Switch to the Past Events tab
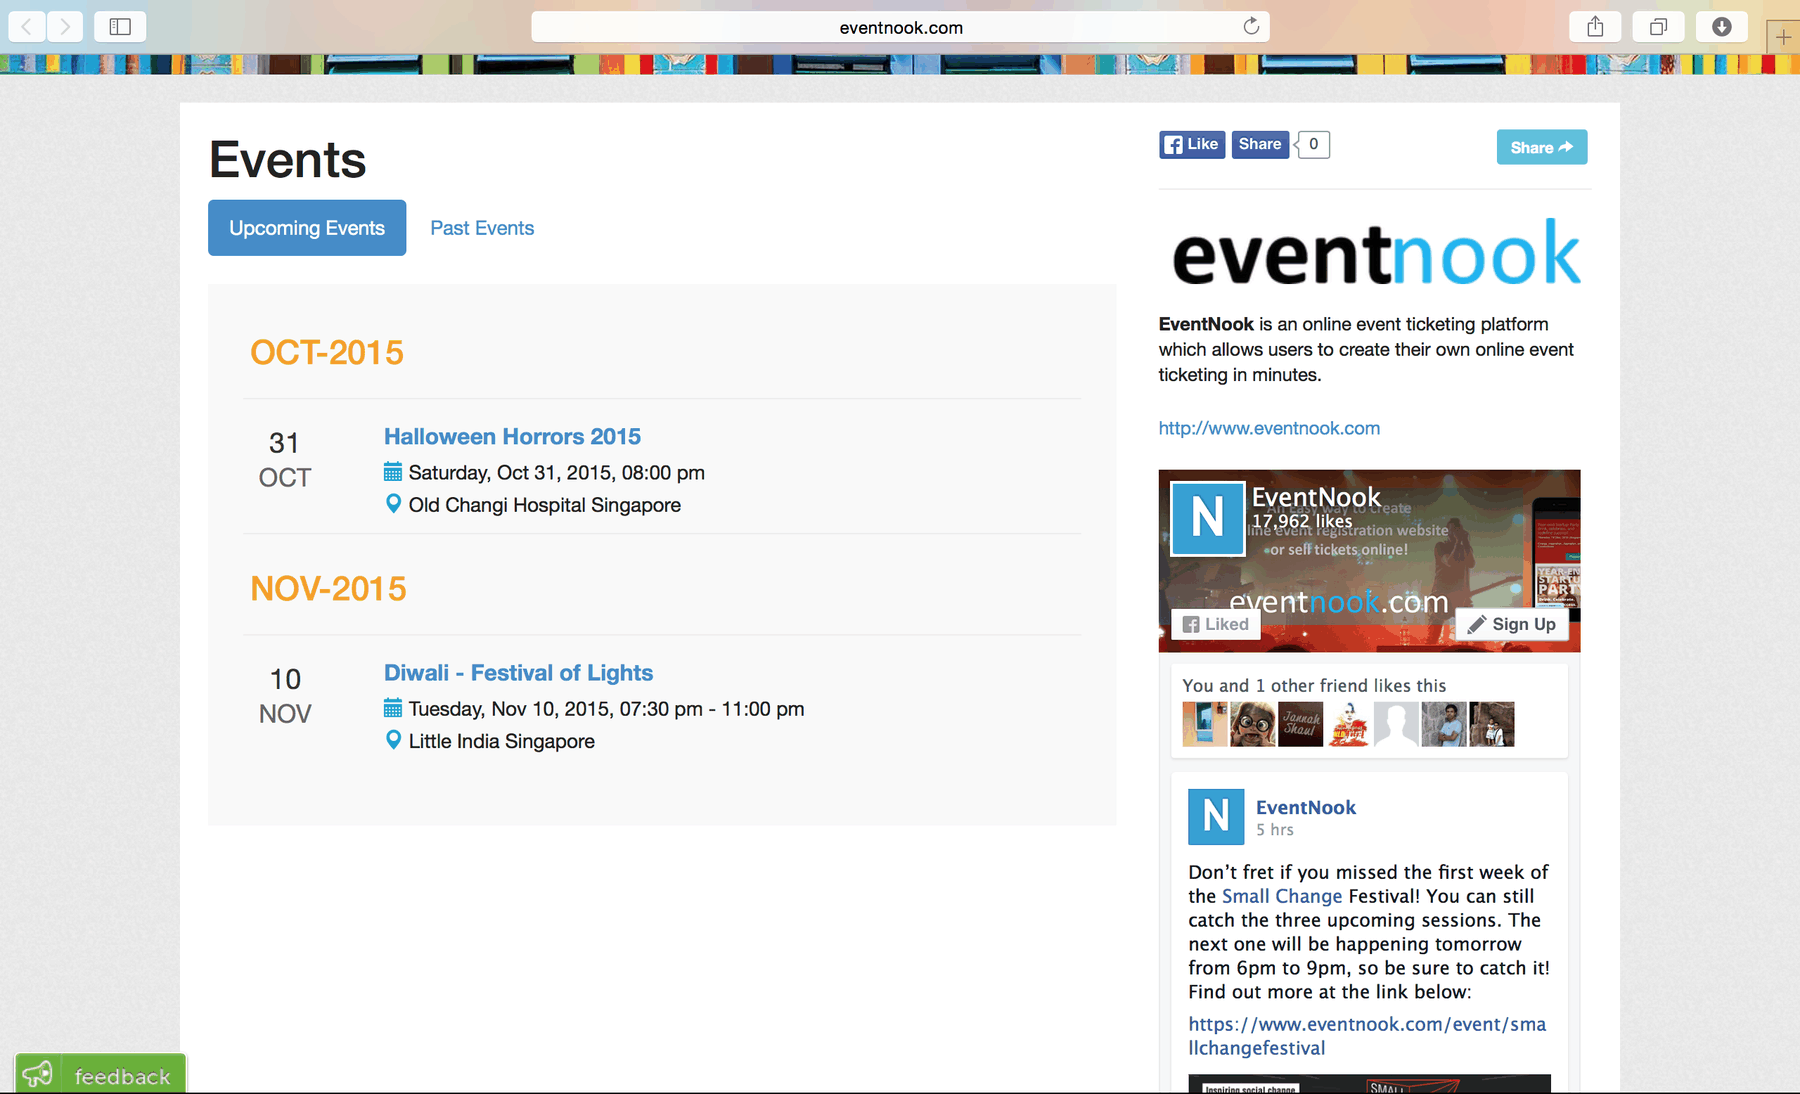 482,228
